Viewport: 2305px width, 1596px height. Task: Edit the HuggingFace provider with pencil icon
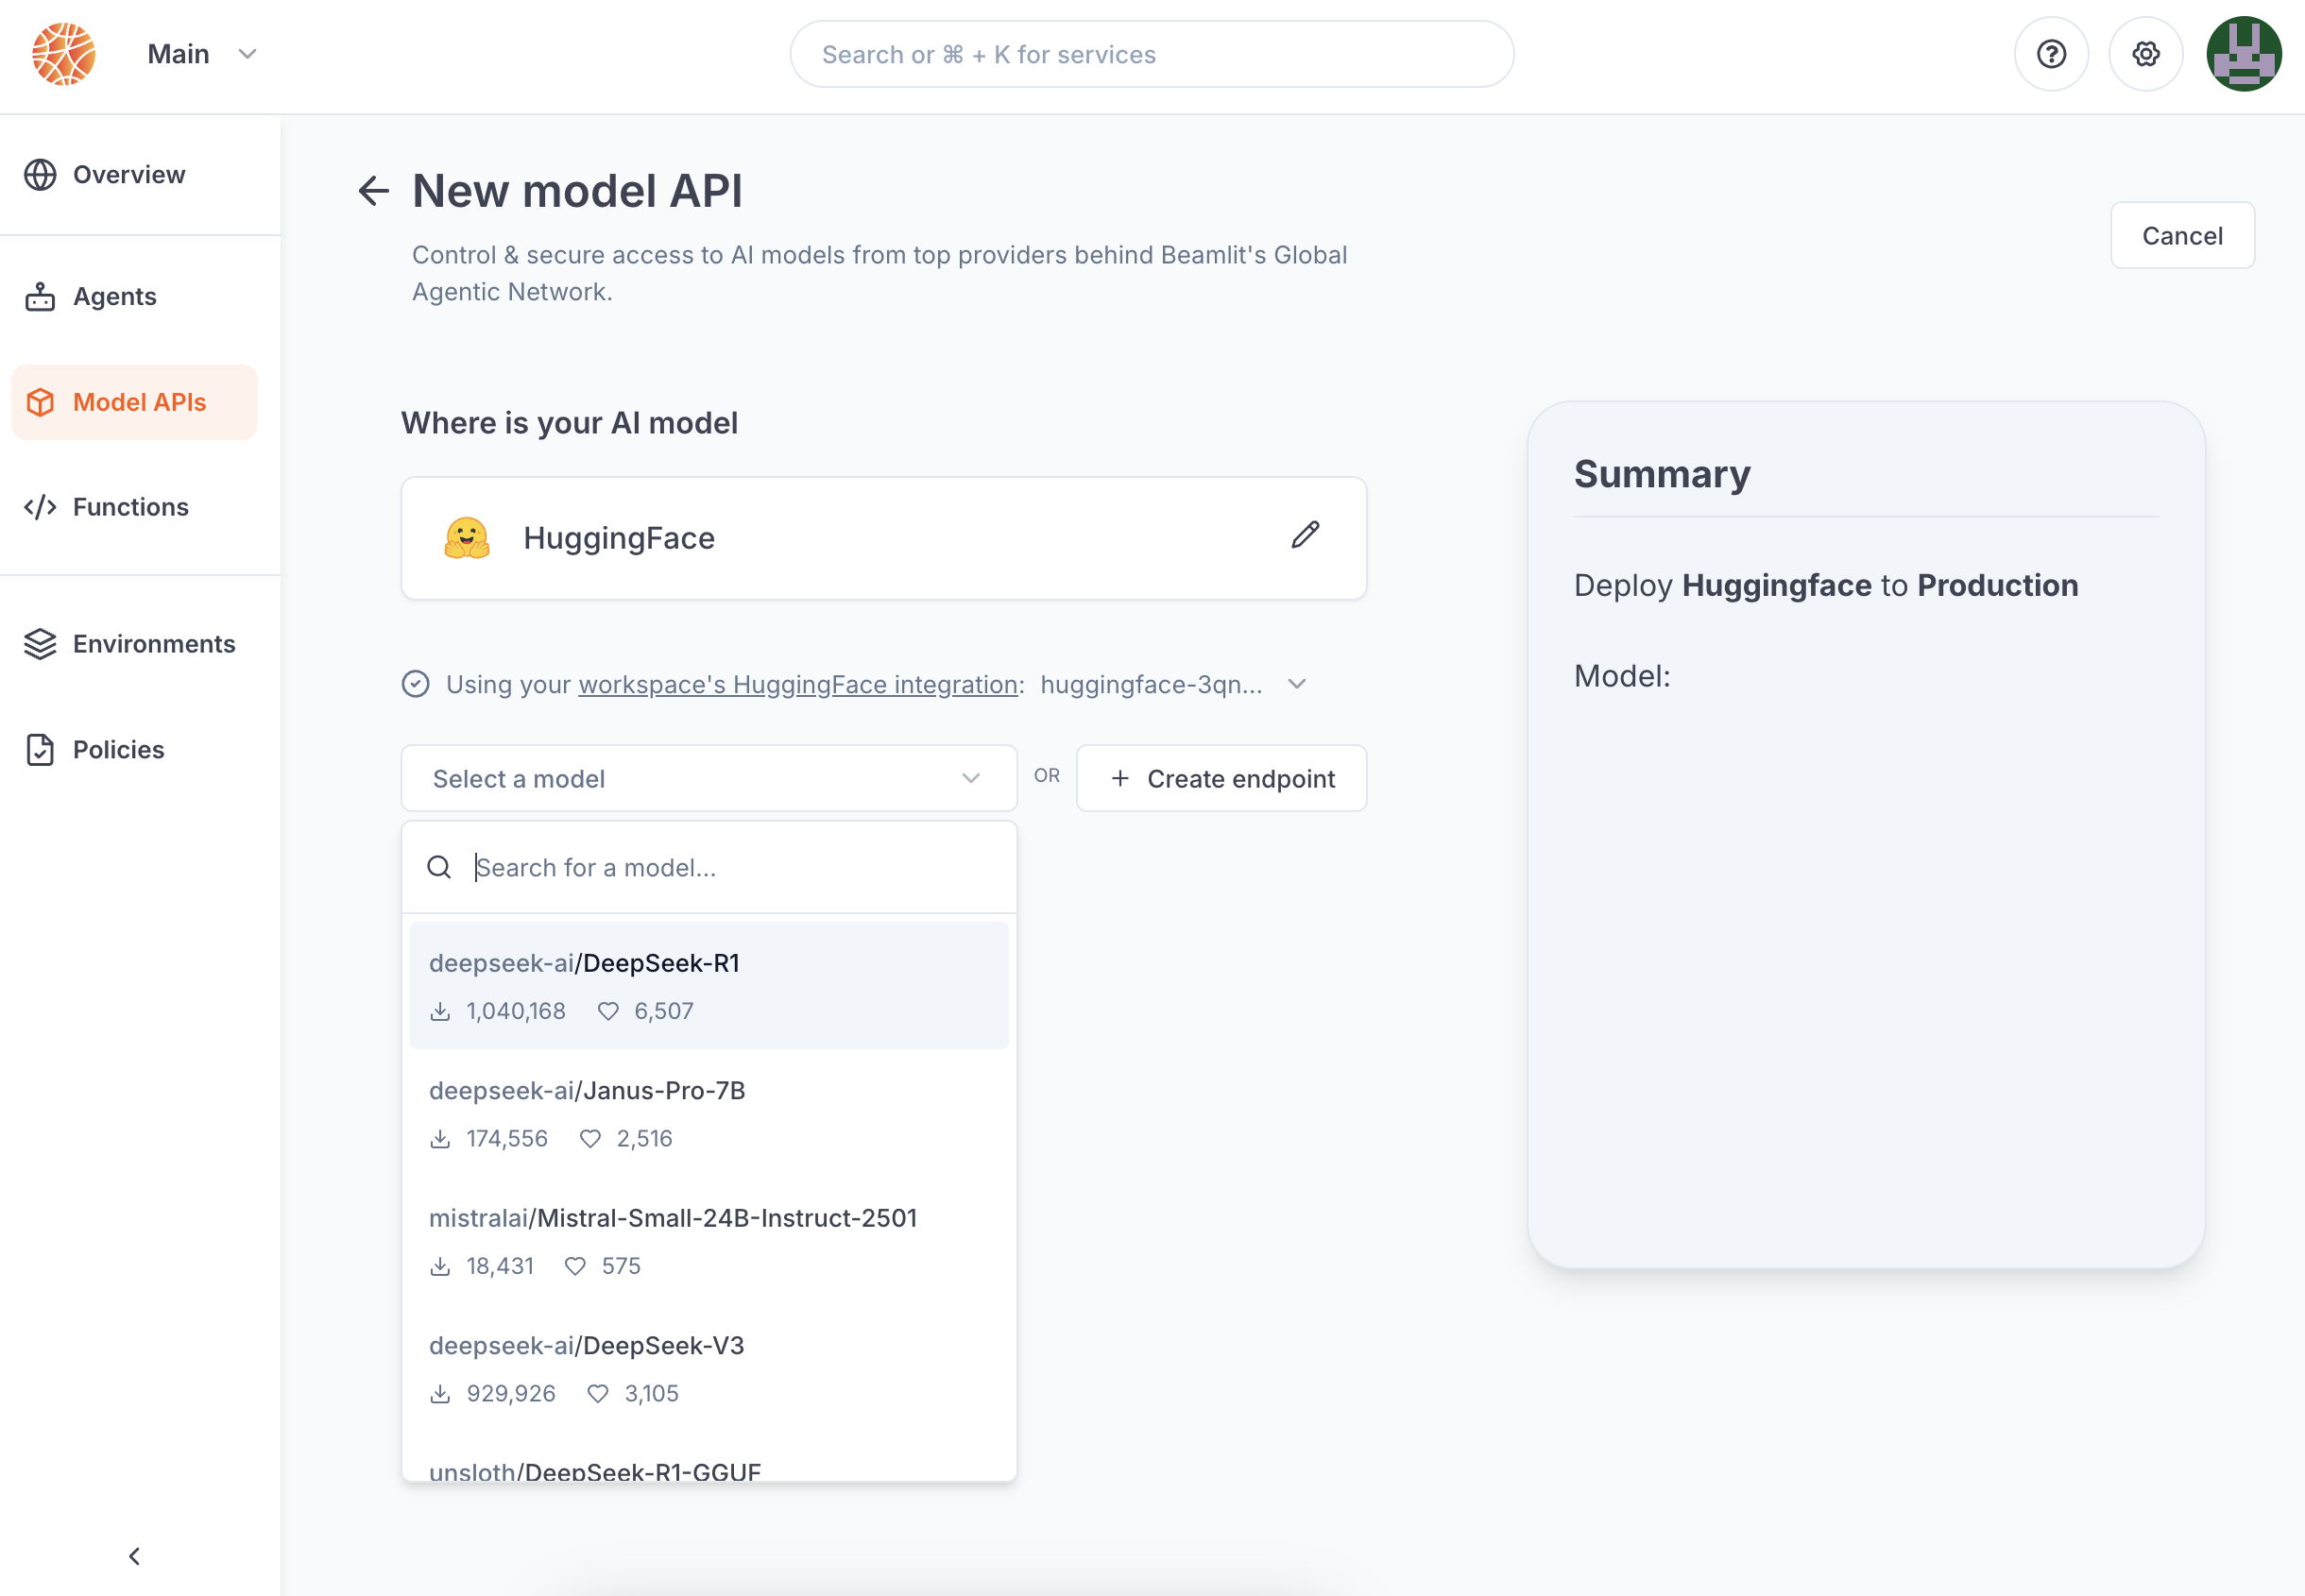[1305, 536]
